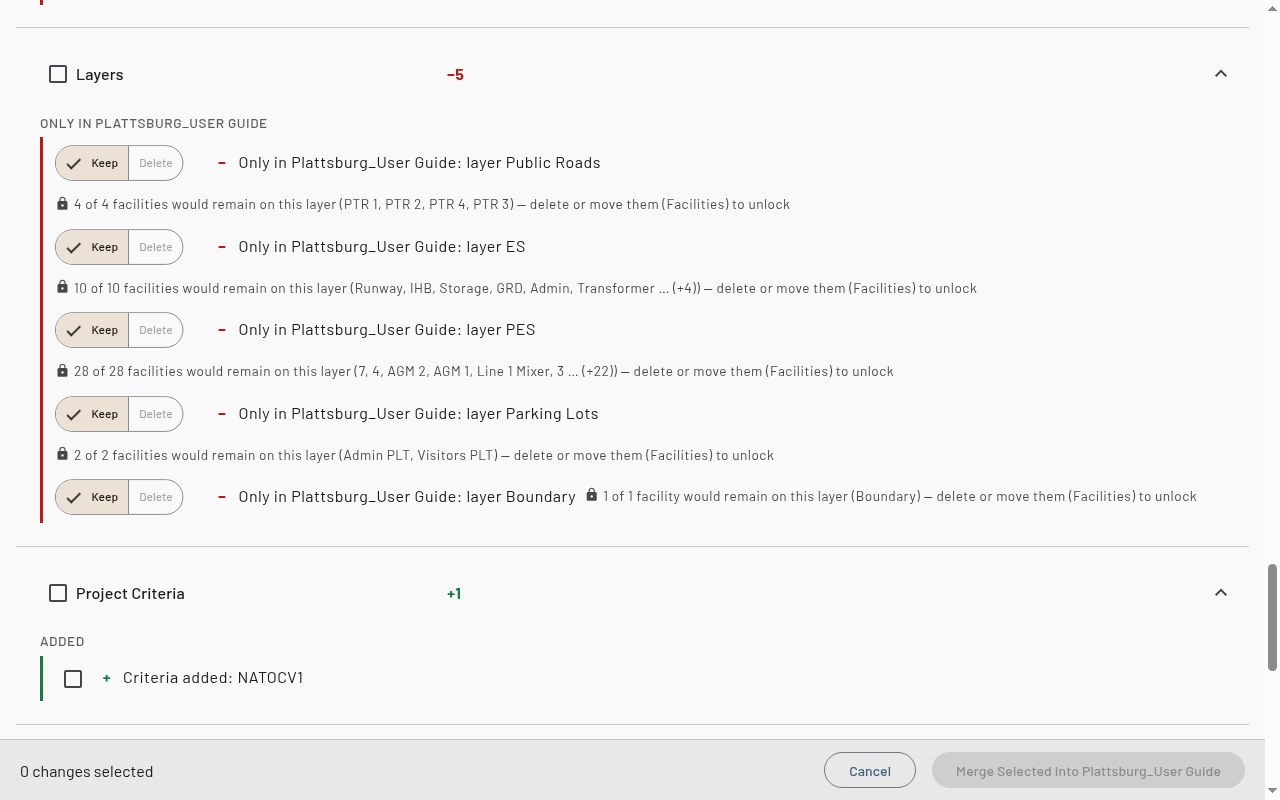The width and height of the screenshot is (1280, 800).
Task: Click the lock icon under layer ES
Action: tap(62, 288)
